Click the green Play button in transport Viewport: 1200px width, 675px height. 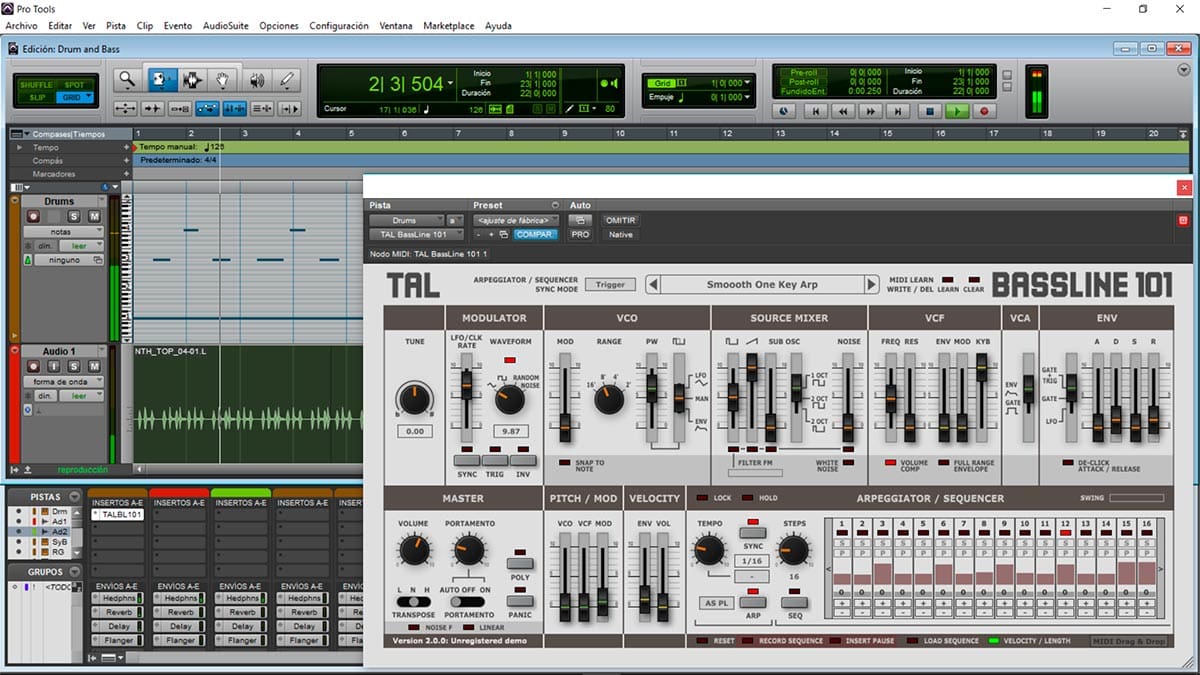click(957, 112)
